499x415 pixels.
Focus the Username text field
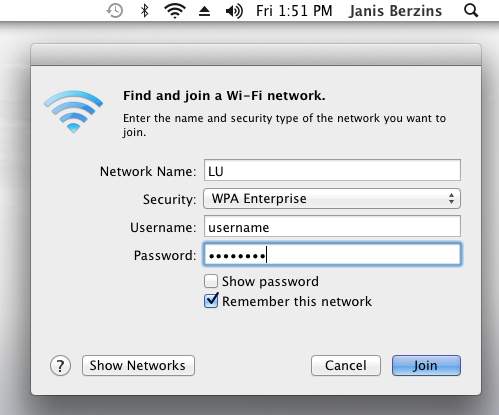pos(332,226)
